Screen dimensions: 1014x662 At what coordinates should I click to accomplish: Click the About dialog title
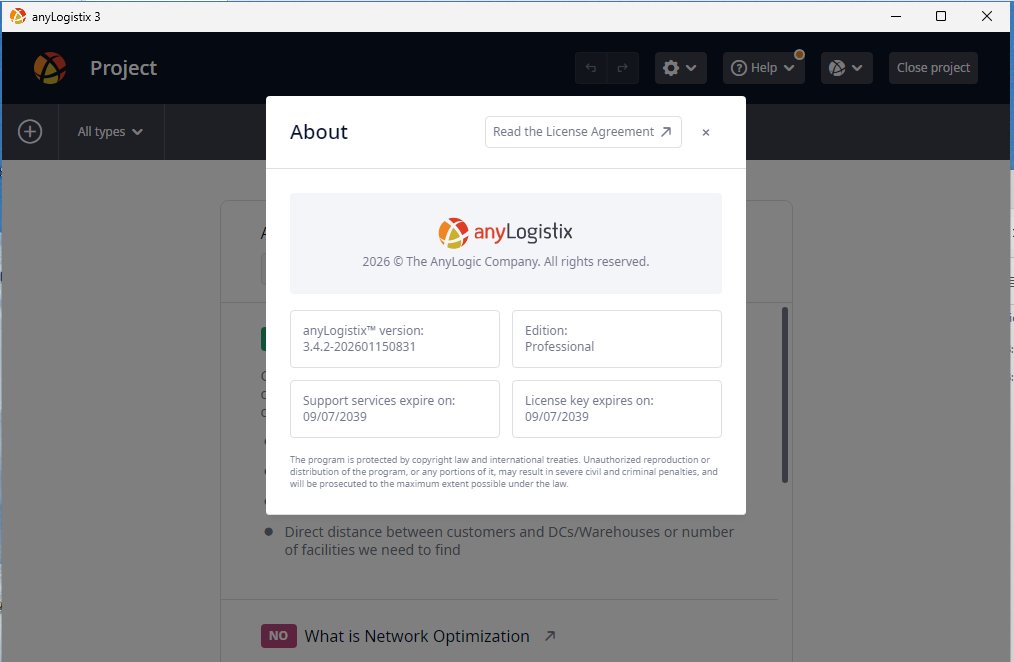click(319, 132)
